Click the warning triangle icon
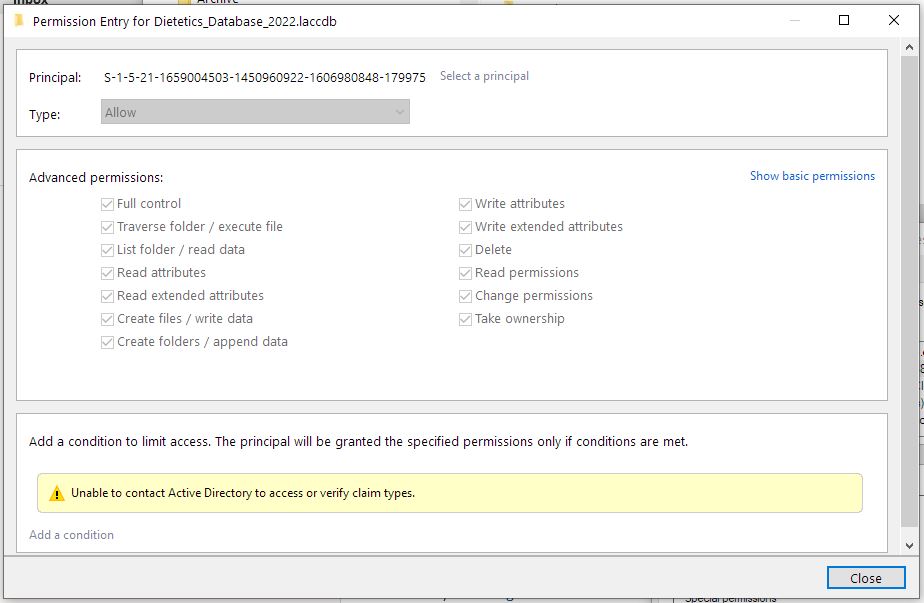Screen dimensions: 924x603 coord(57,493)
